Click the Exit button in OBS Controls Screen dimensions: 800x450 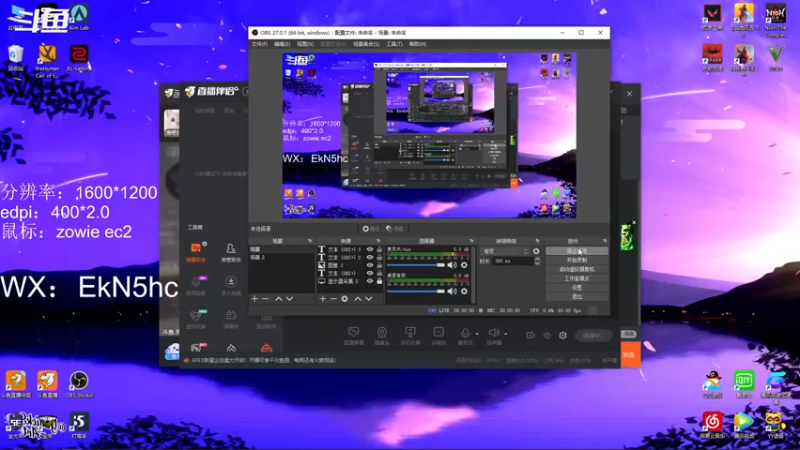[x=577, y=296]
